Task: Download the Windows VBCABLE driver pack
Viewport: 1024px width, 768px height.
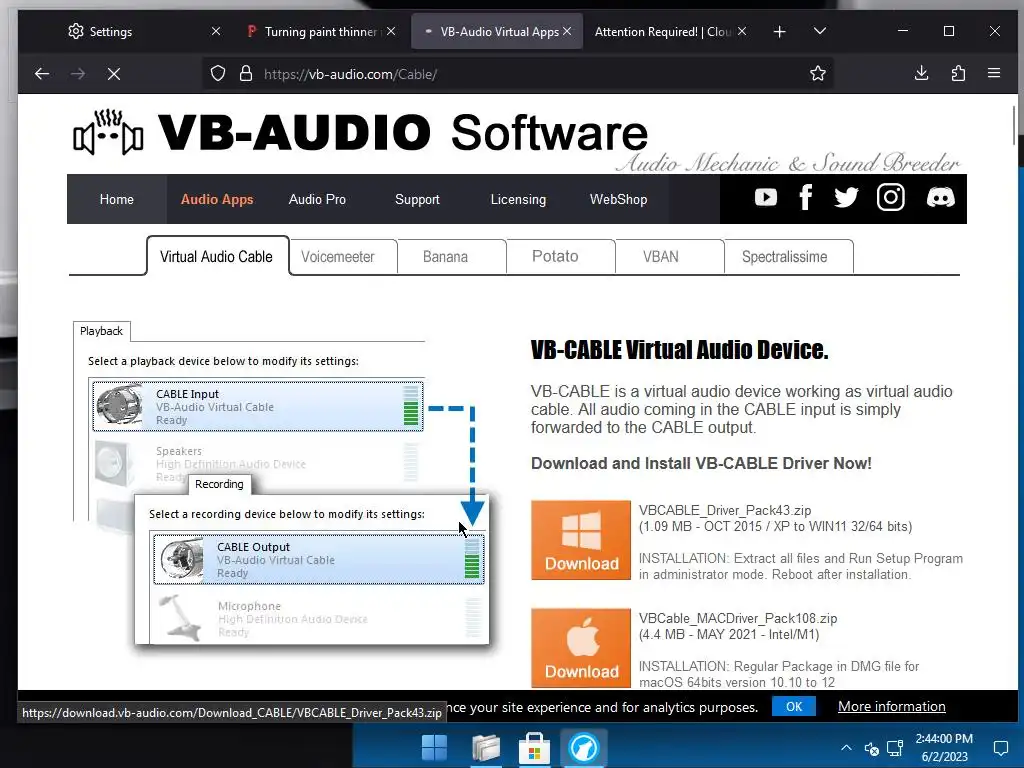Action: pyautogui.click(x=581, y=539)
